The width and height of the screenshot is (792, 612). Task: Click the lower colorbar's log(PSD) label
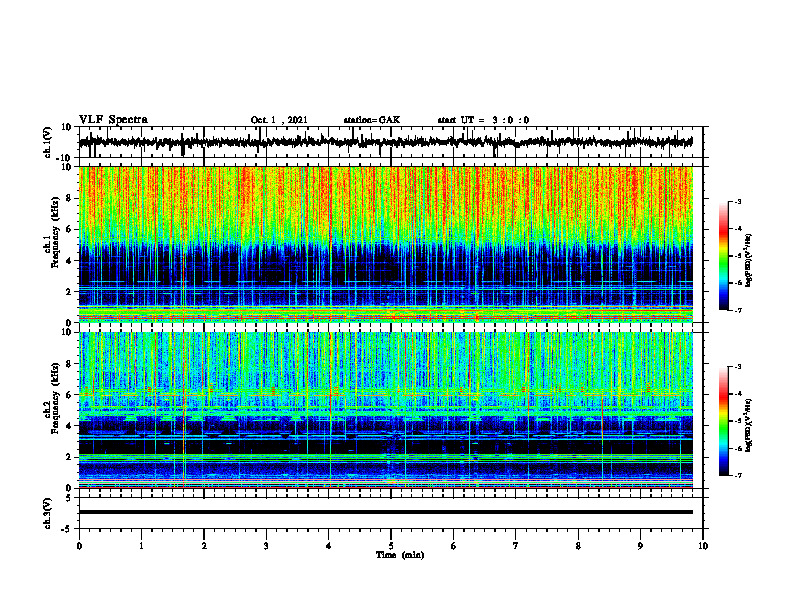(x=748, y=425)
